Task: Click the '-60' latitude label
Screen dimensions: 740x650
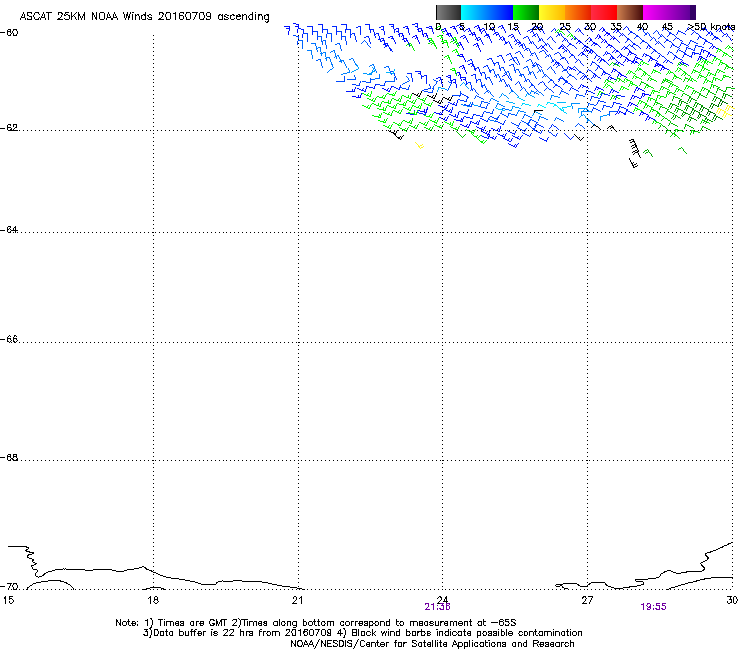Action: 9,33
